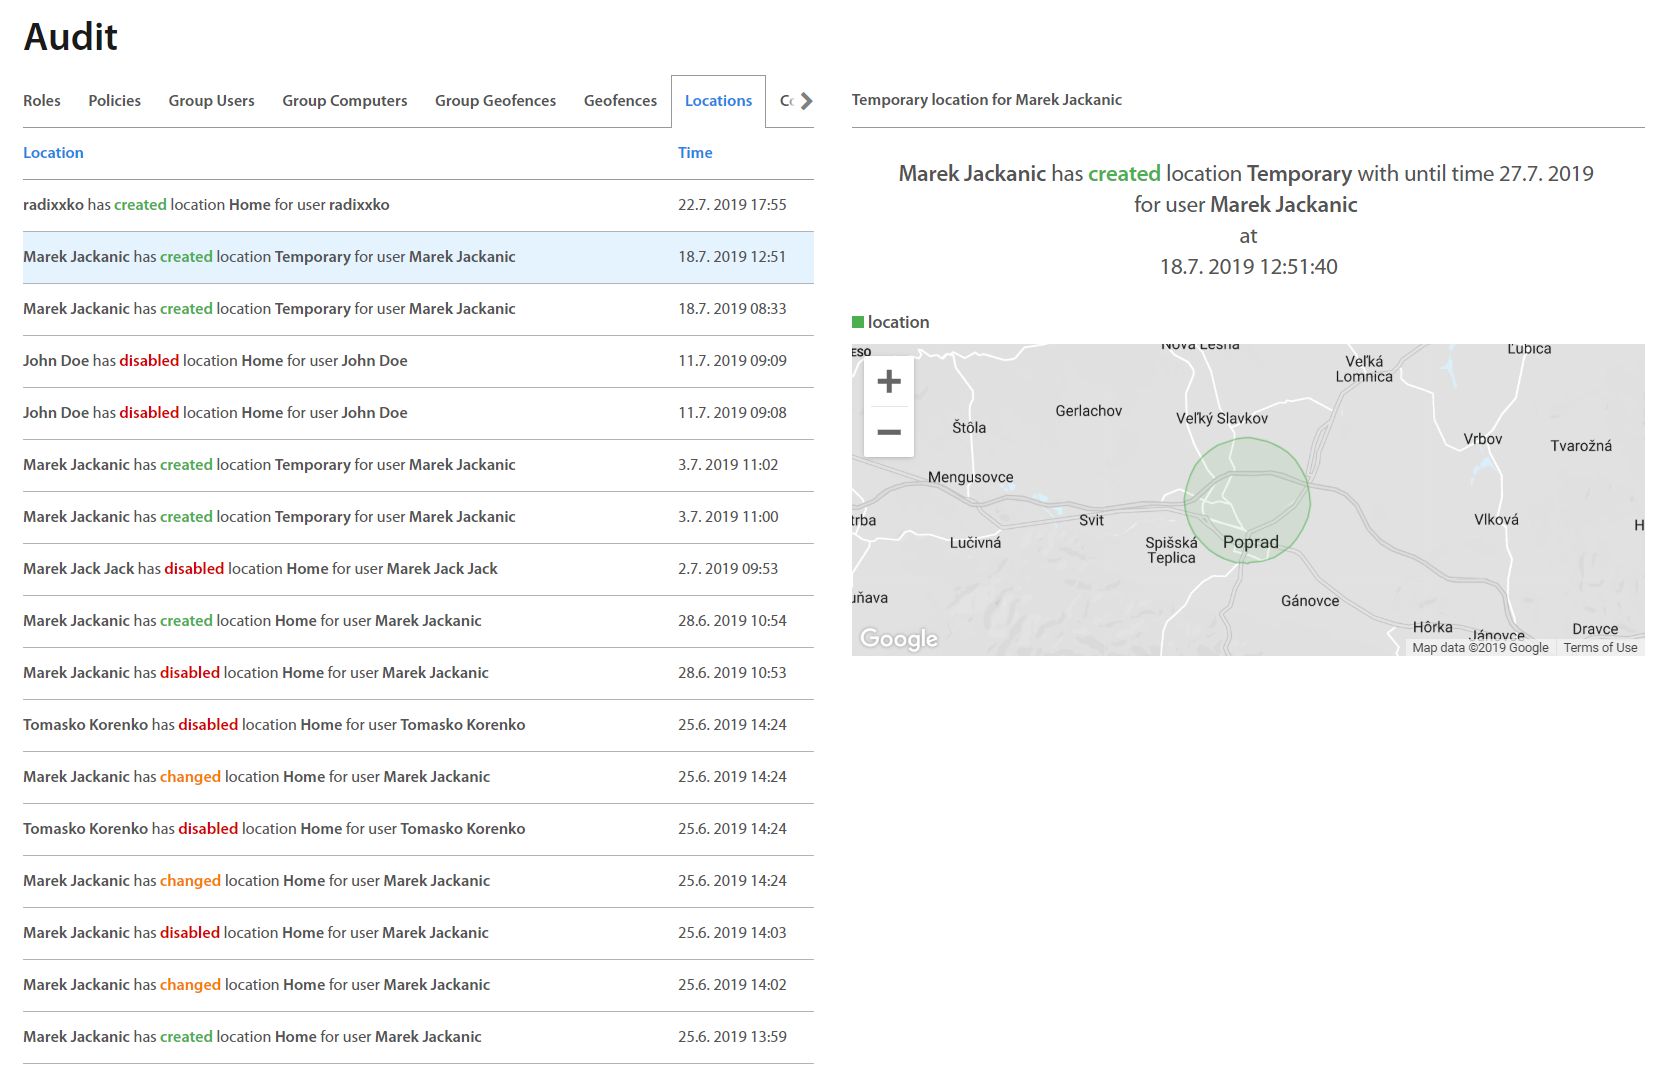Open the Geofences tab

tap(620, 101)
